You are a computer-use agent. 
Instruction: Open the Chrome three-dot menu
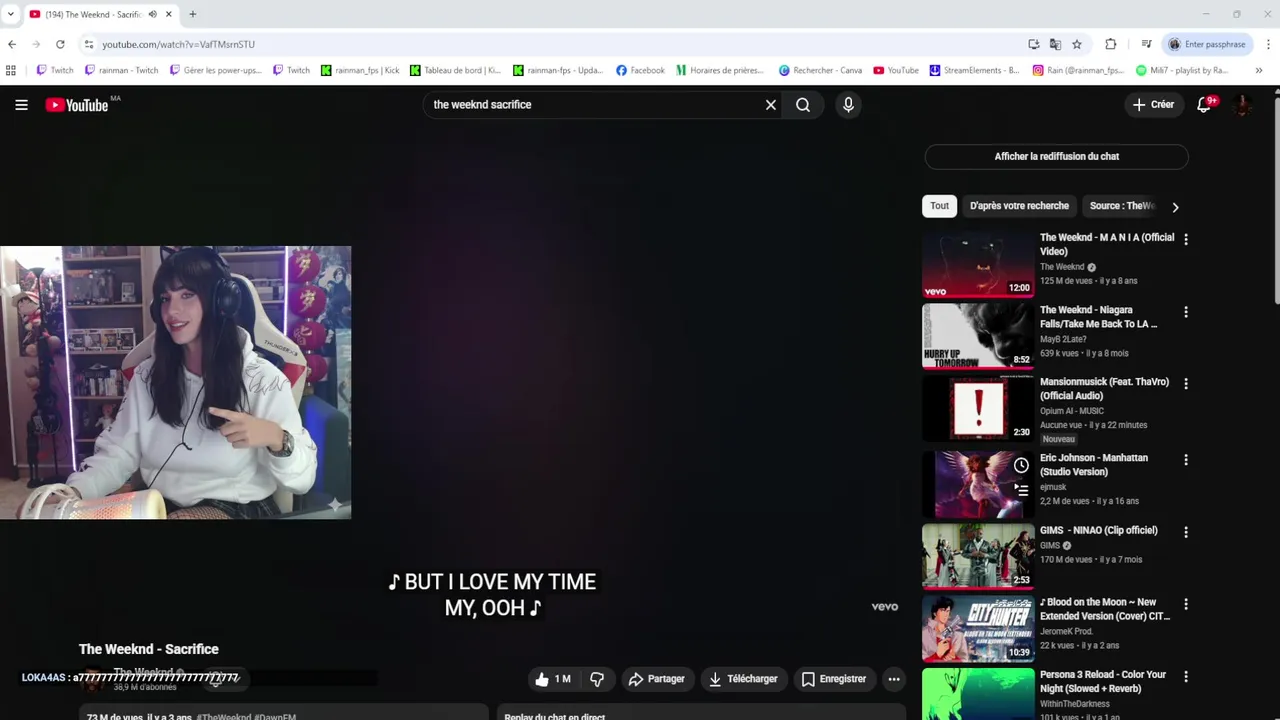pos(1268,44)
